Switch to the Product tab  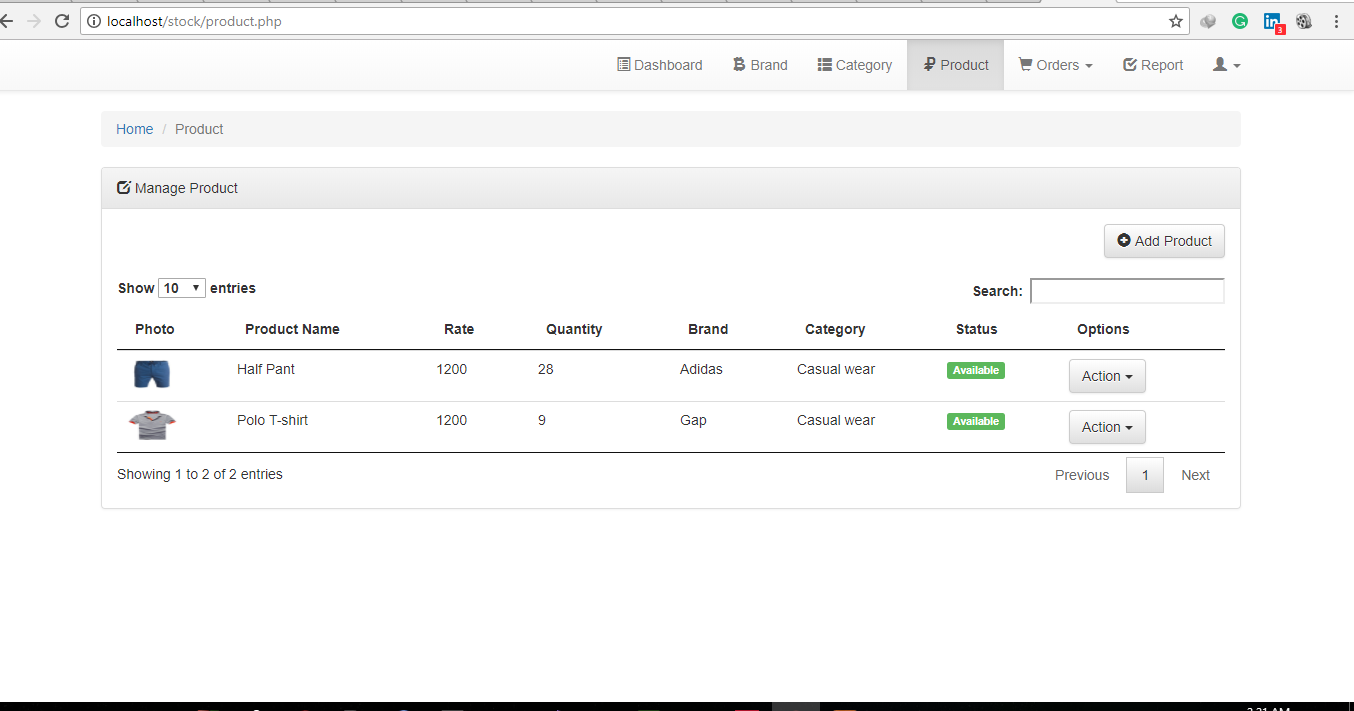pos(955,64)
